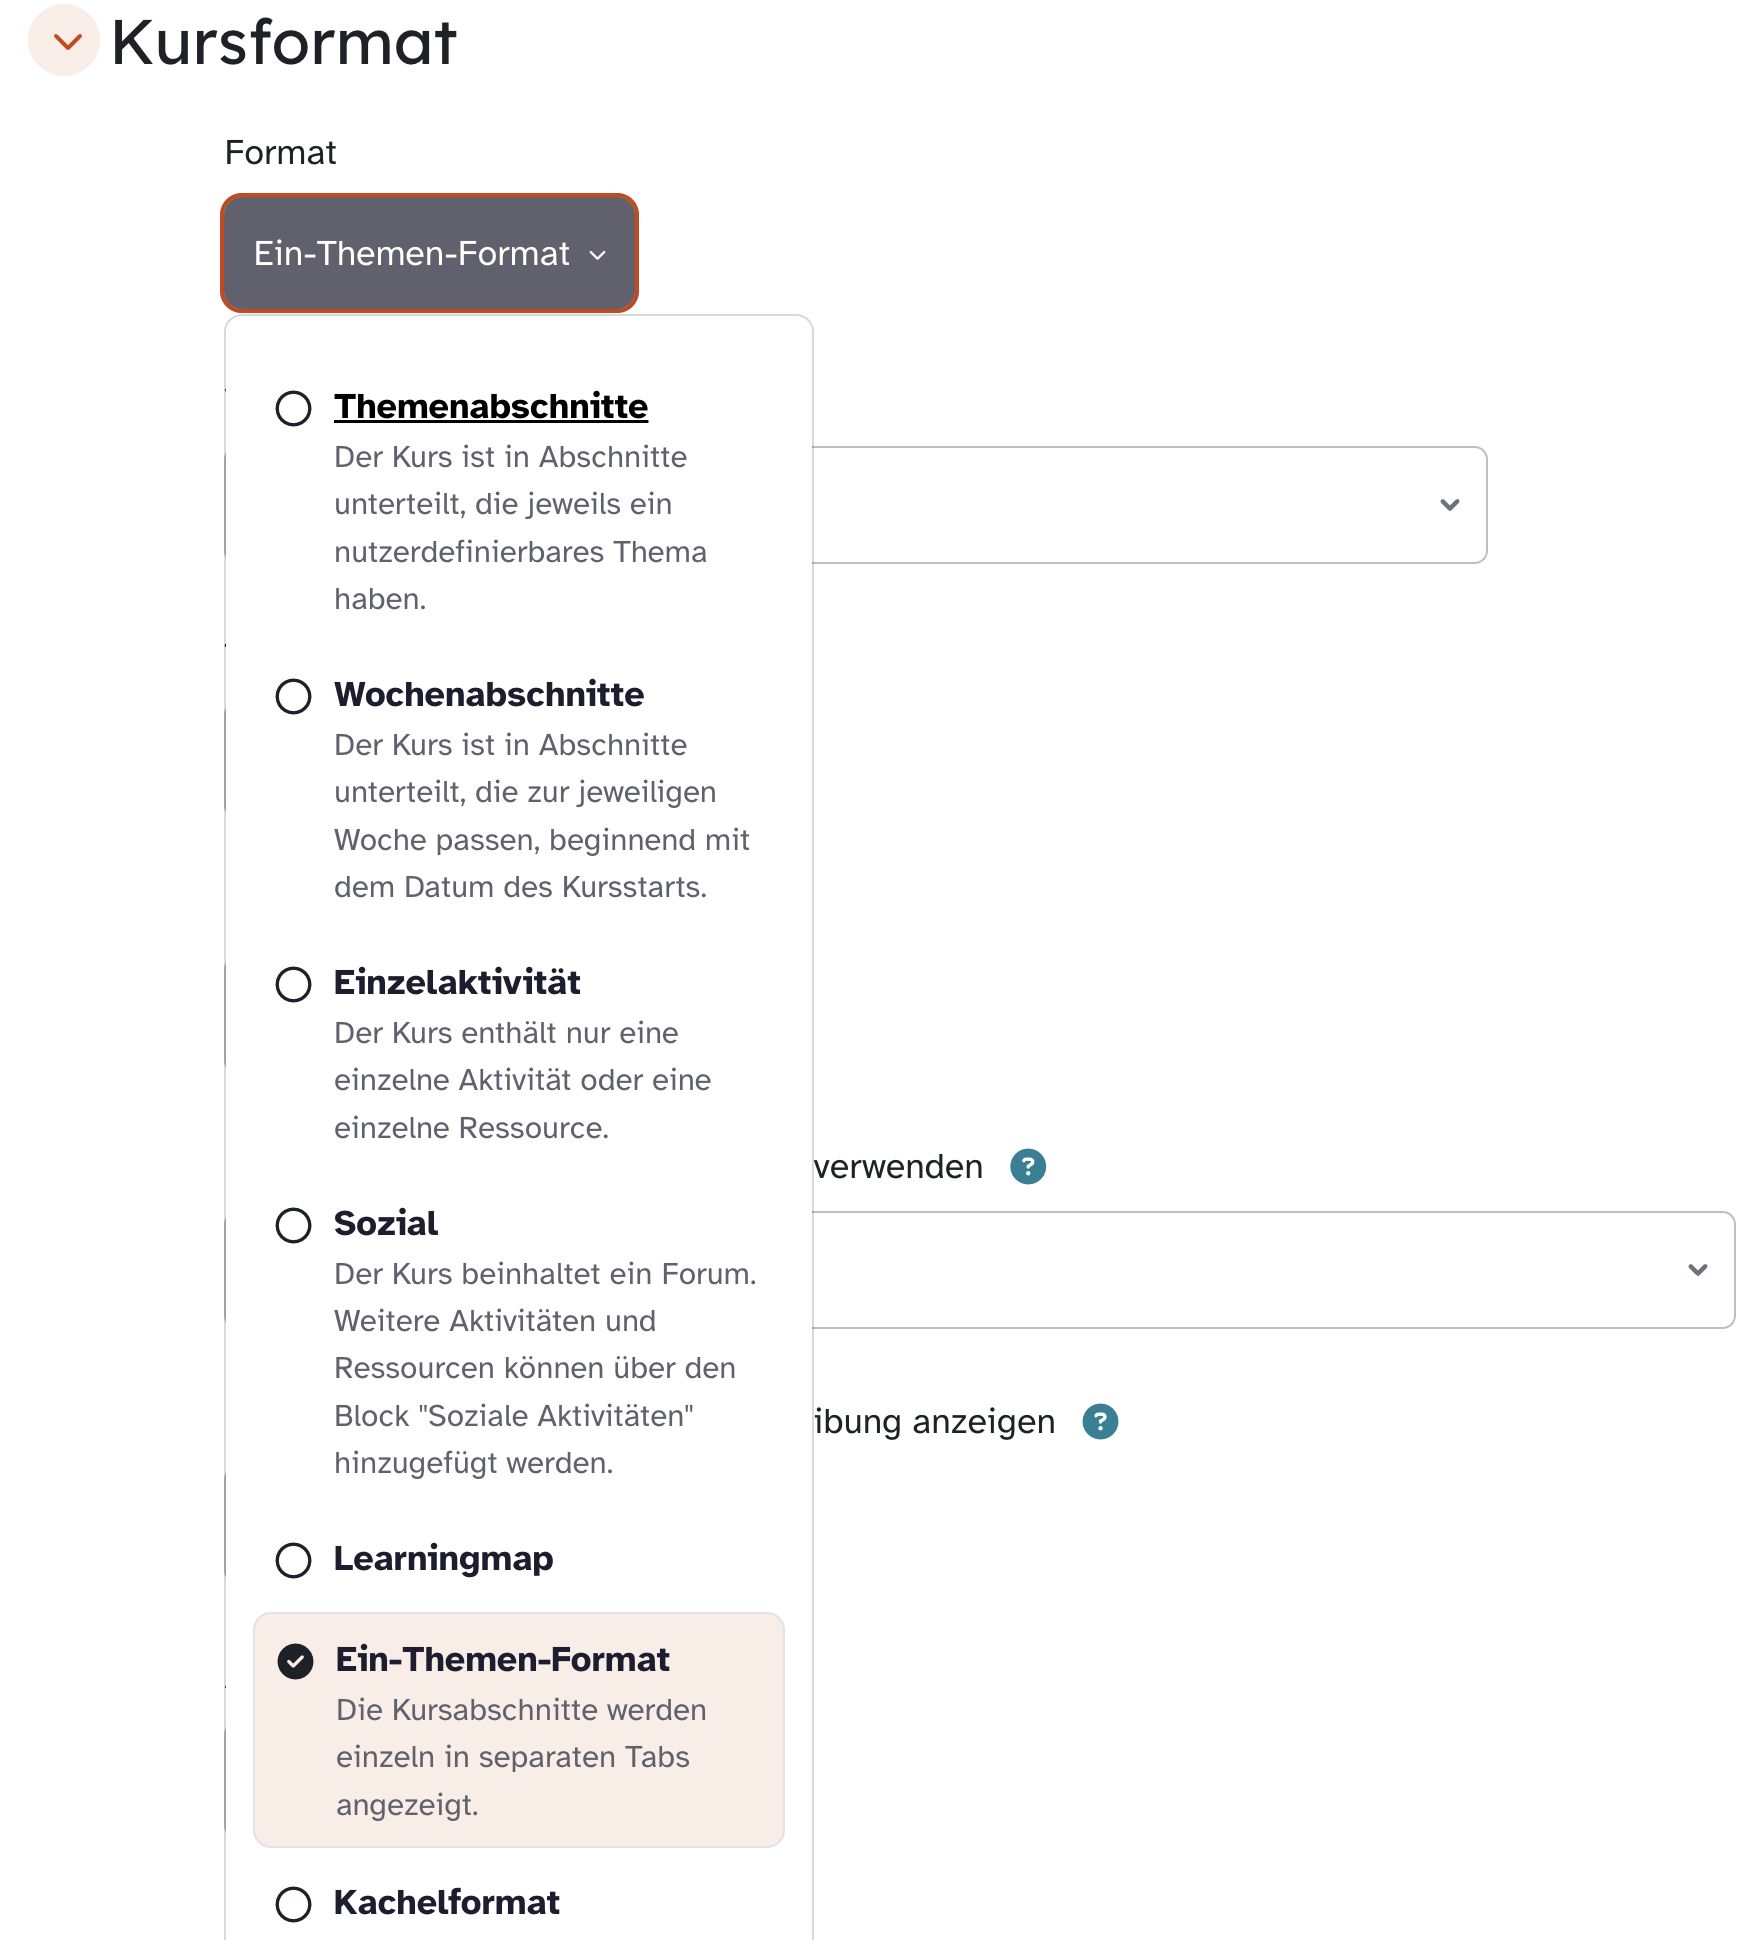Click the Themenabschnitte option title

click(490, 407)
